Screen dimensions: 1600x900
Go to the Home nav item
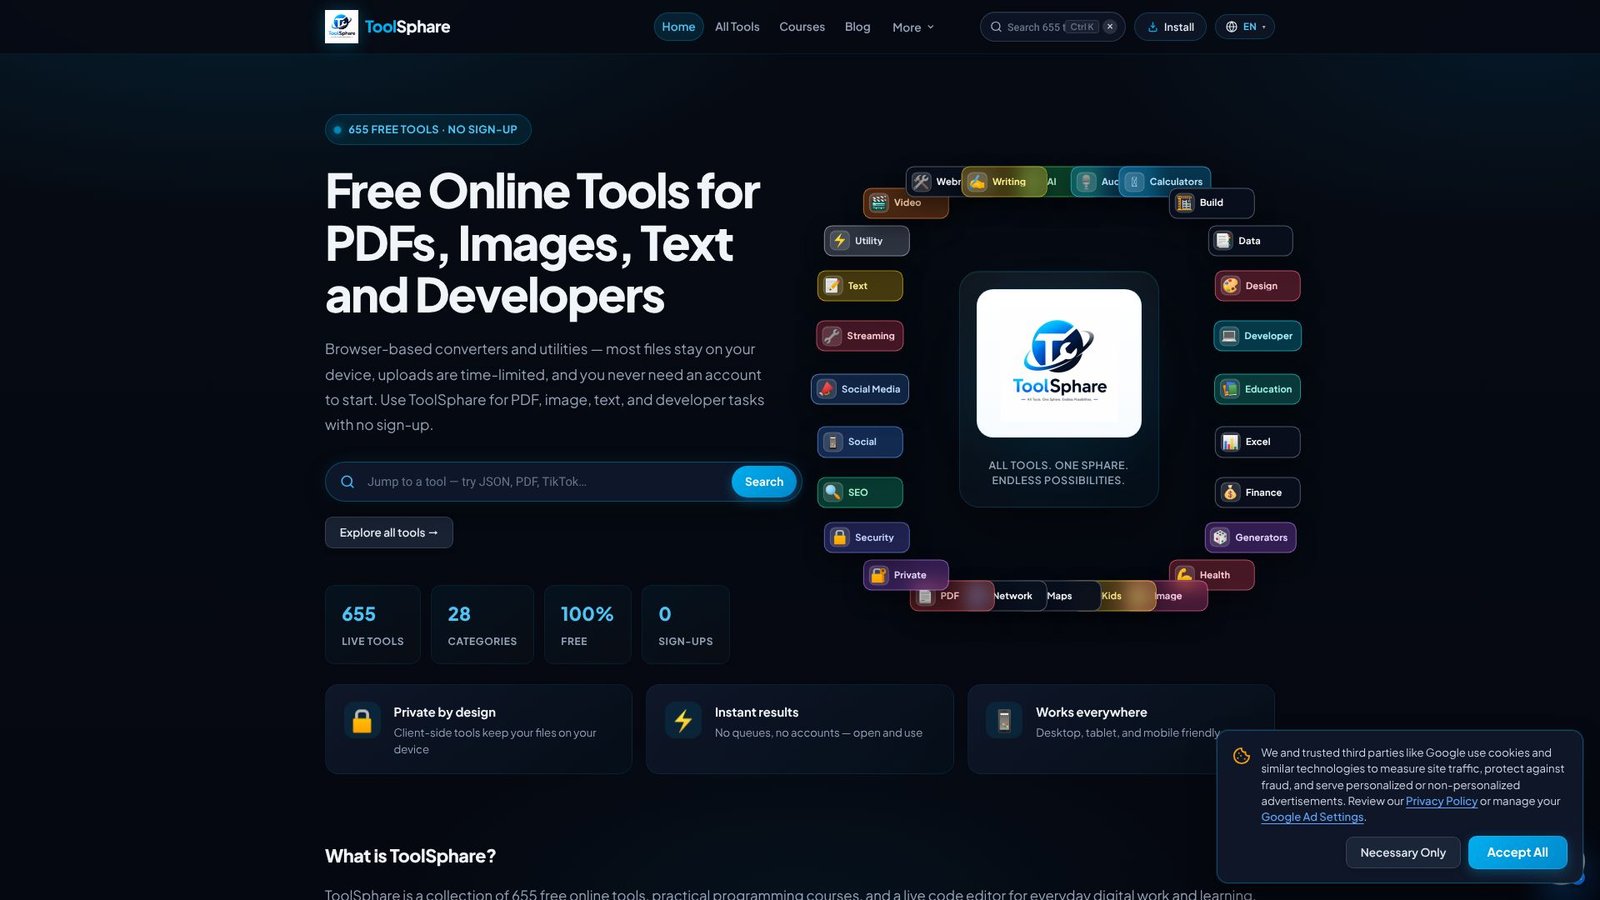click(x=678, y=27)
